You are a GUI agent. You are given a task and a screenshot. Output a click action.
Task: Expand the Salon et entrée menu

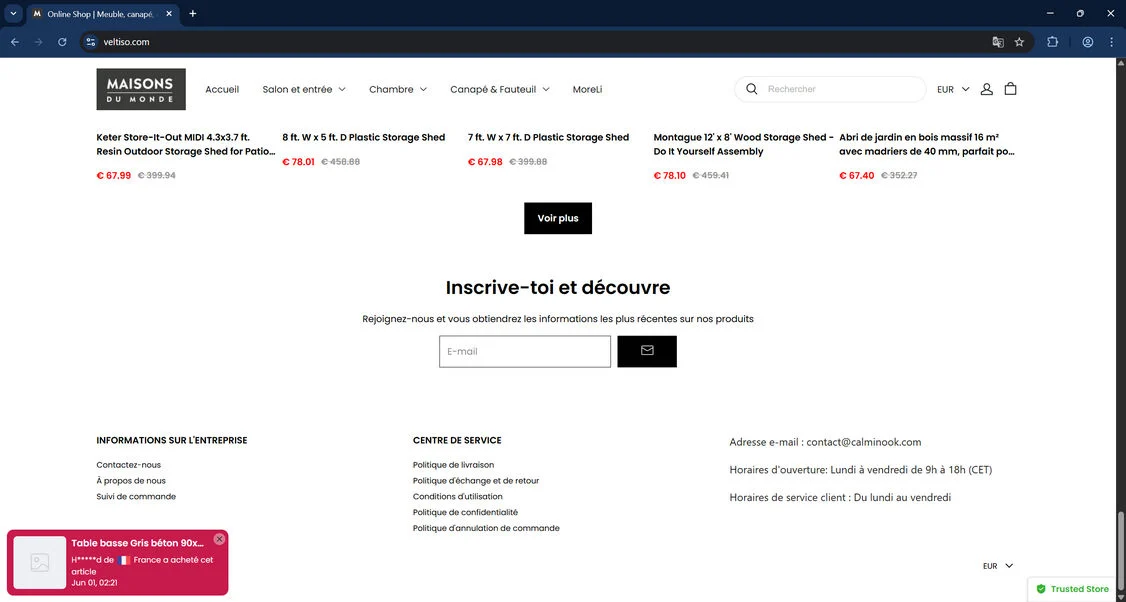pos(304,89)
